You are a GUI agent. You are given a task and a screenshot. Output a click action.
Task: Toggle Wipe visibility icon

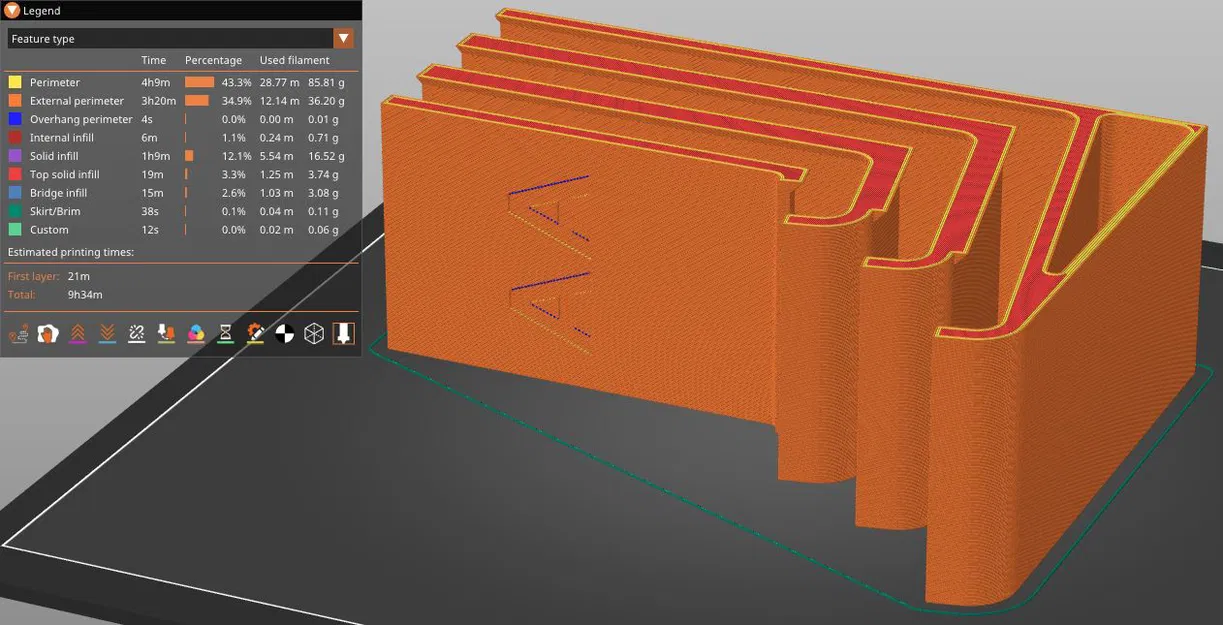(47, 334)
